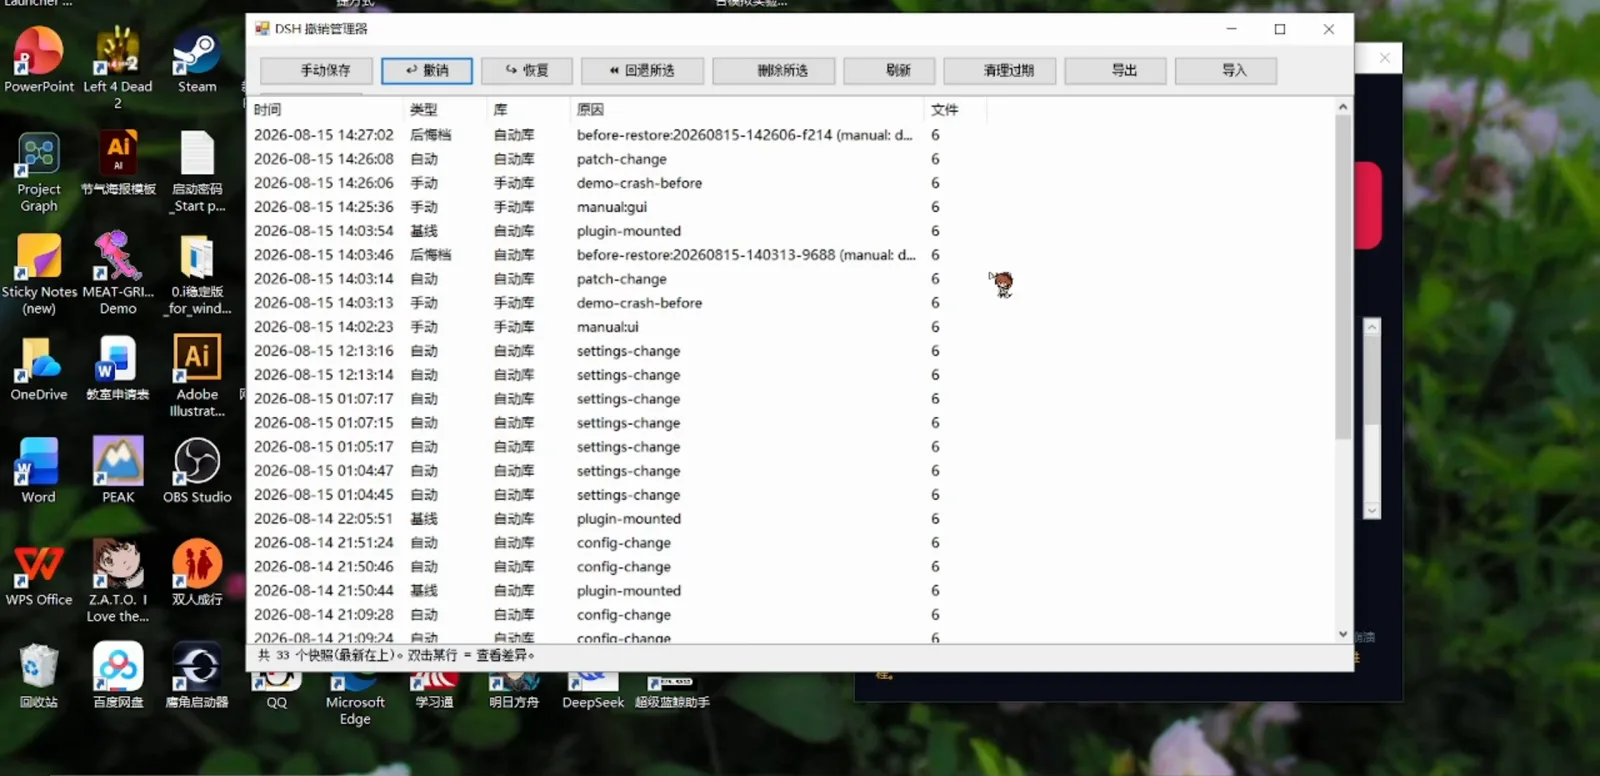Click the PEAK game icon

coord(117,470)
